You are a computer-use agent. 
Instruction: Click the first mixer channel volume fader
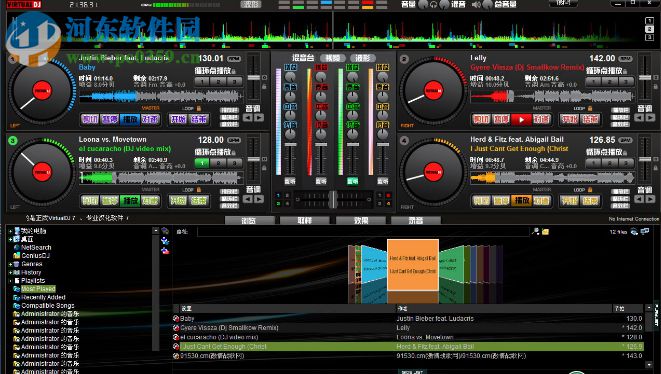(290, 145)
